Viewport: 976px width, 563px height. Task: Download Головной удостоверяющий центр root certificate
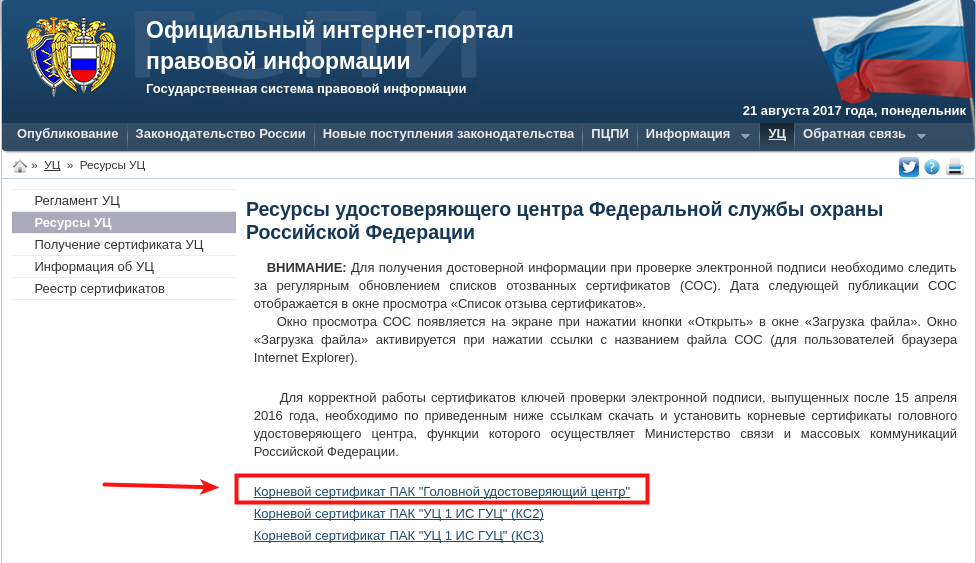coord(441,492)
